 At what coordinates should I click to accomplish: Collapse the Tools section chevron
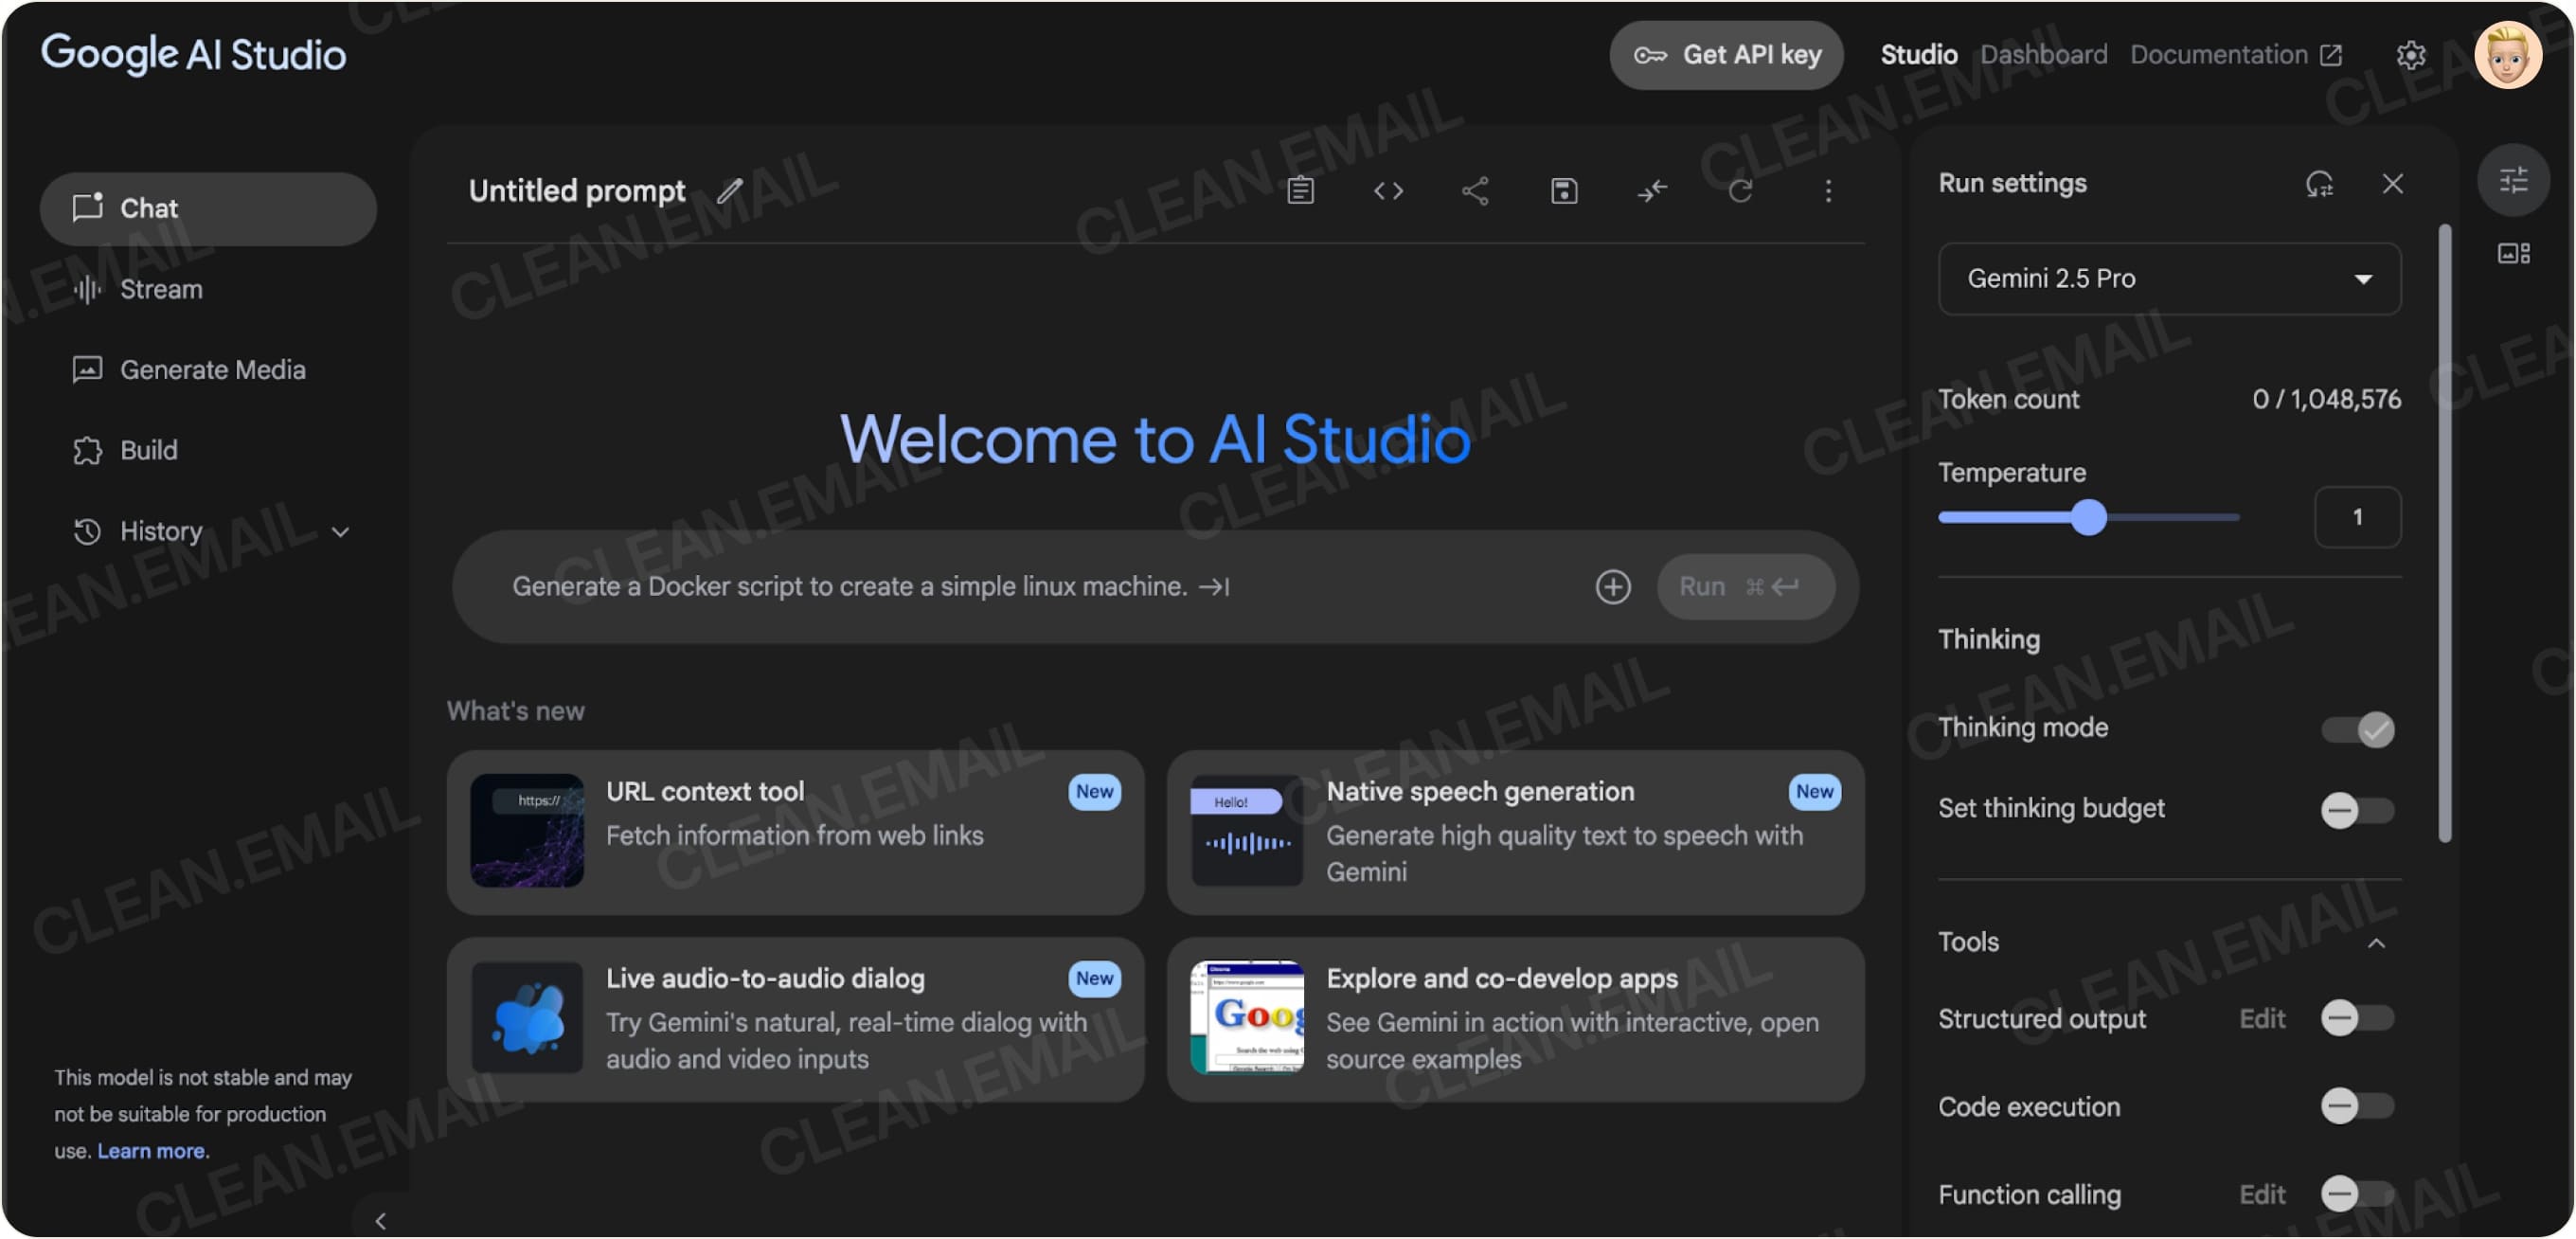[2376, 943]
